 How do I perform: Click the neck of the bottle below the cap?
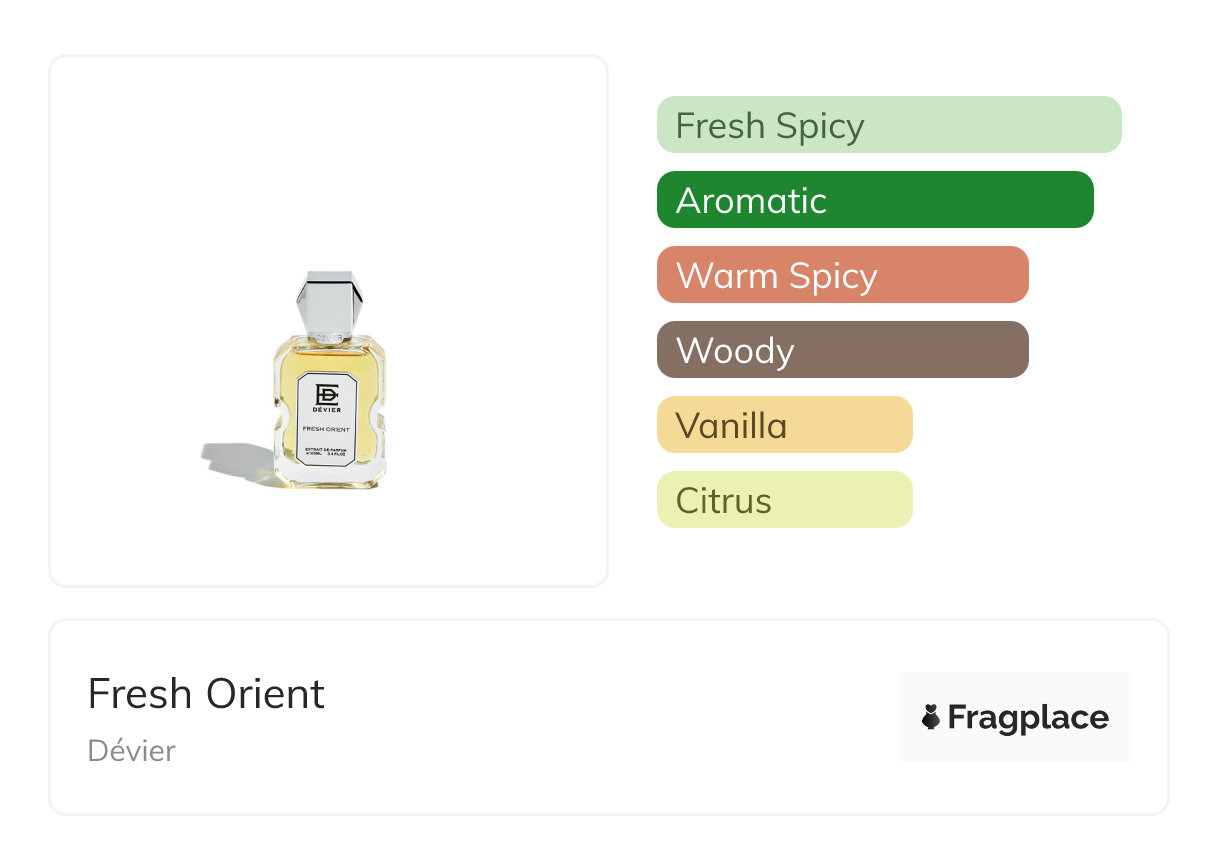[x=328, y=337]
